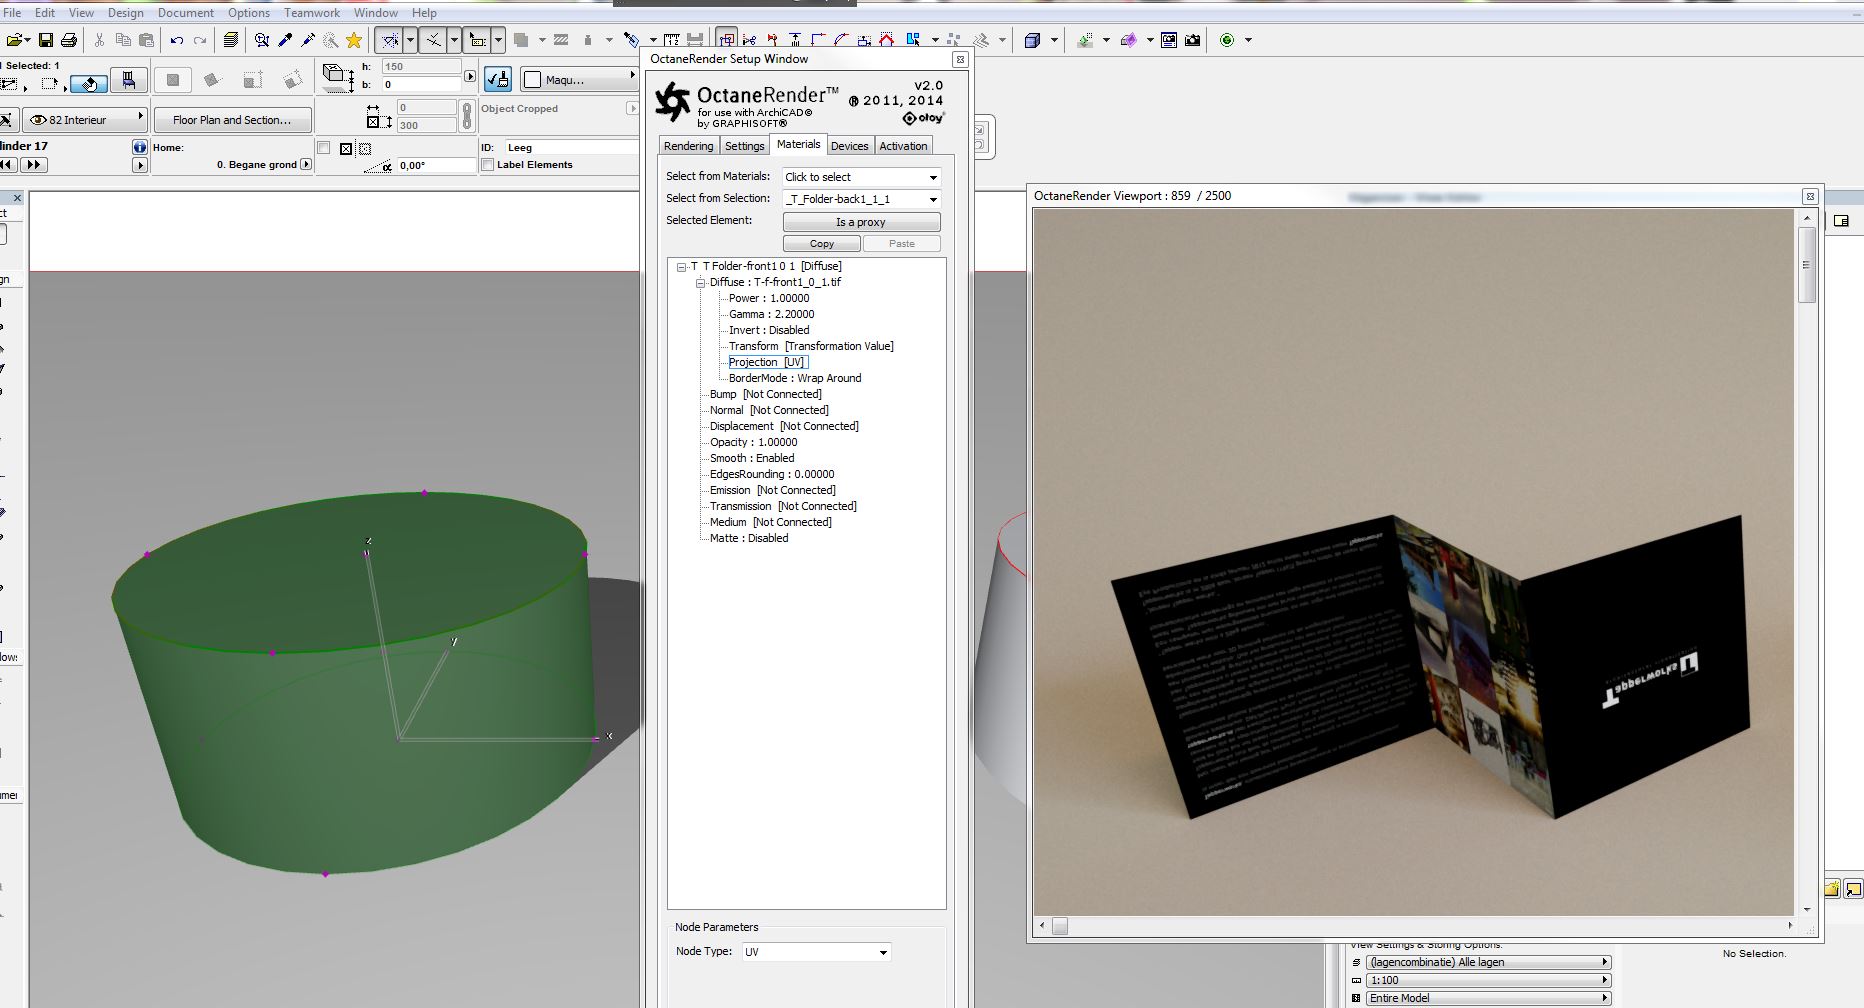
Task: Toggle the checkmark paintbrush surface override button
Action: 497,79
